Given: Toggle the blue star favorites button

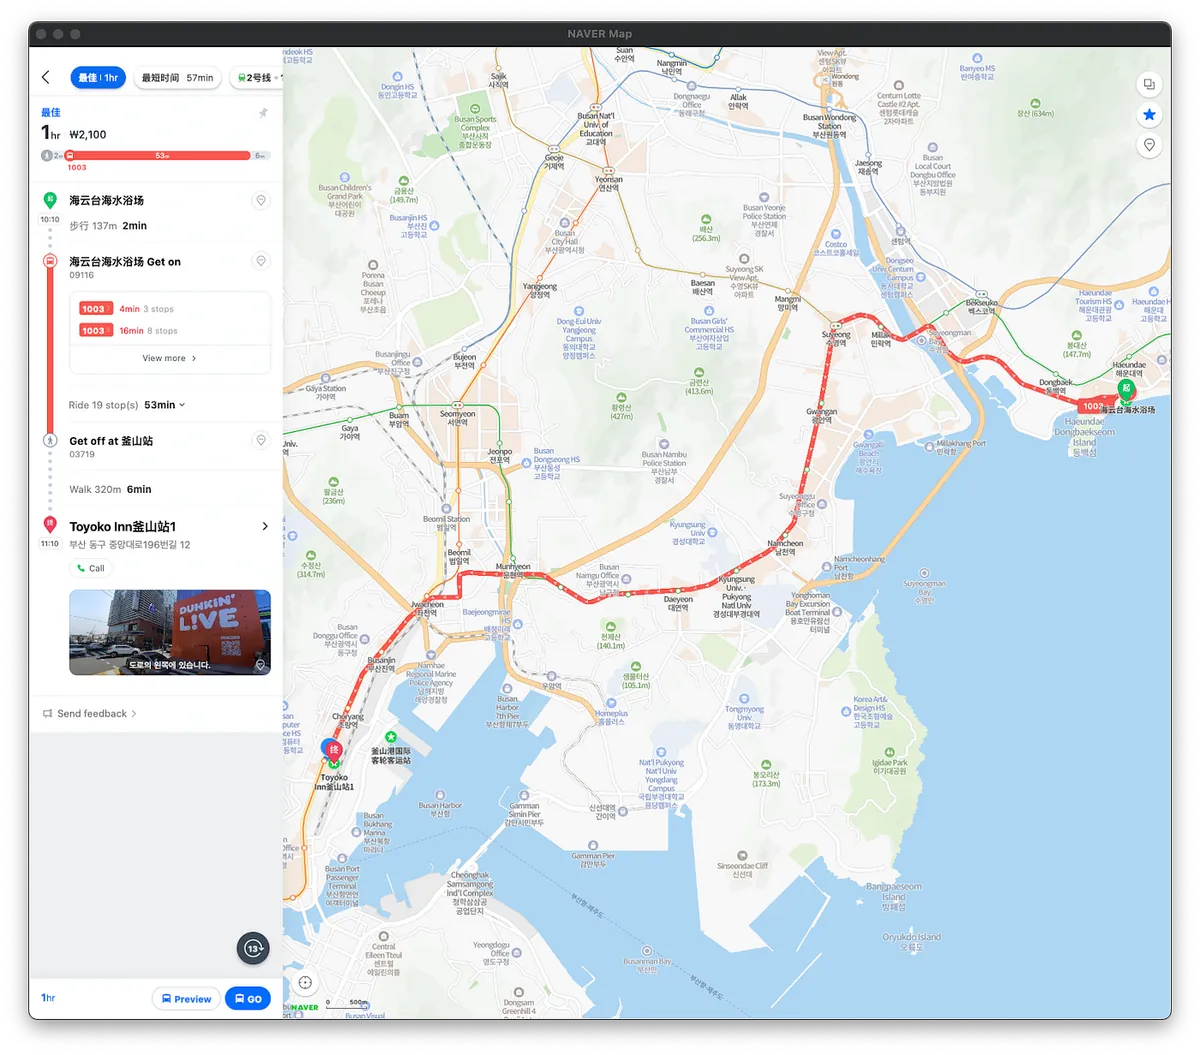Looking at the screenshot, I should pyautogui.click(x=1149, y=115).
